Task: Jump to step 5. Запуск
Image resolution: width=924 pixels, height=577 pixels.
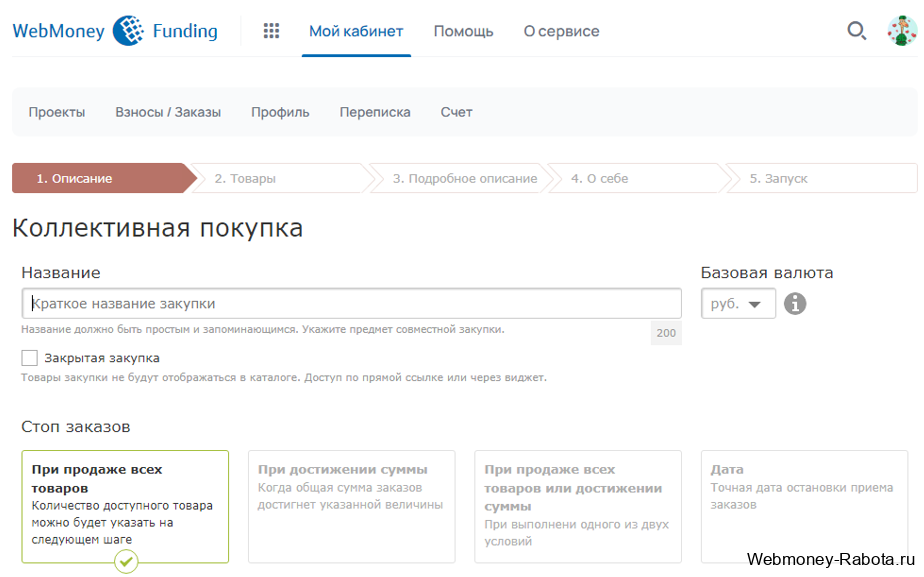Action: 820,178
